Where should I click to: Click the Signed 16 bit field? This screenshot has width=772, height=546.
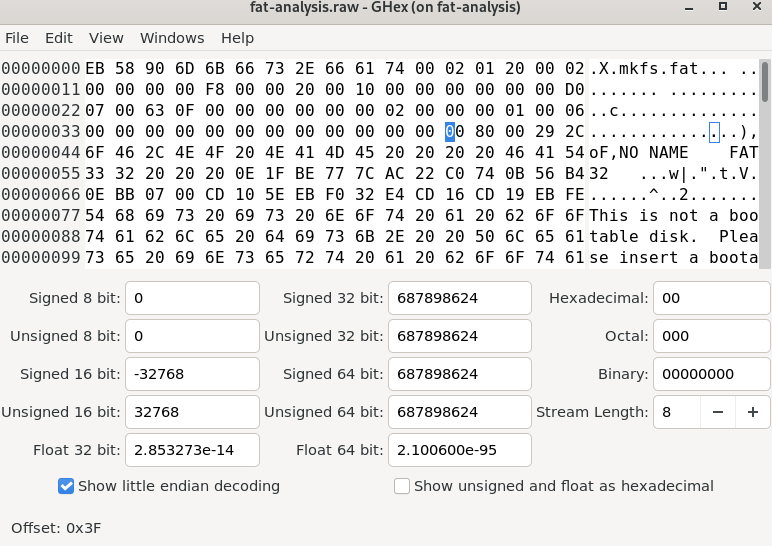point(192,374)
